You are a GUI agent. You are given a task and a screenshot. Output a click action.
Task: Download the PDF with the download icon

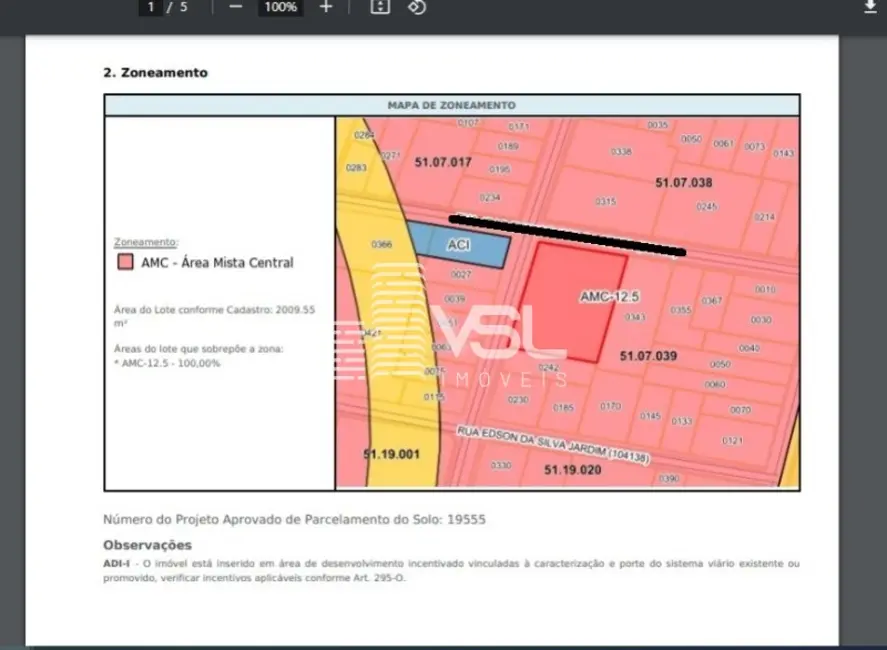[869, 7]
